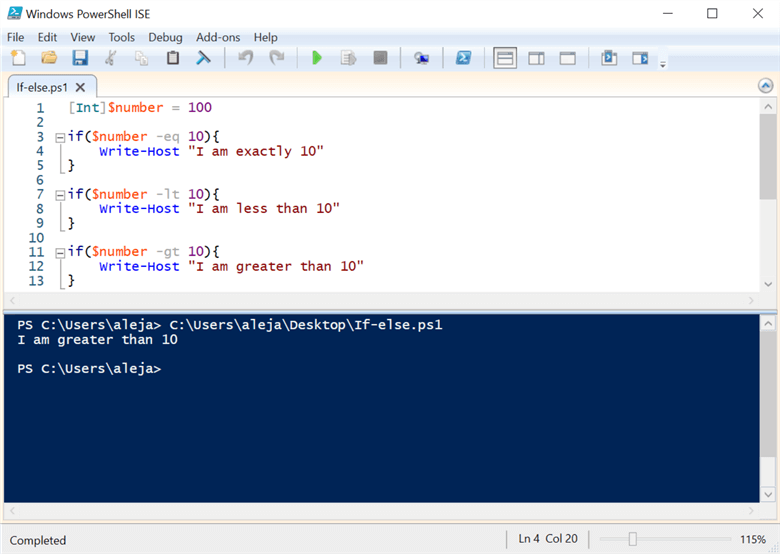Close the If-else.ps1 script tab

pos(80,88)
